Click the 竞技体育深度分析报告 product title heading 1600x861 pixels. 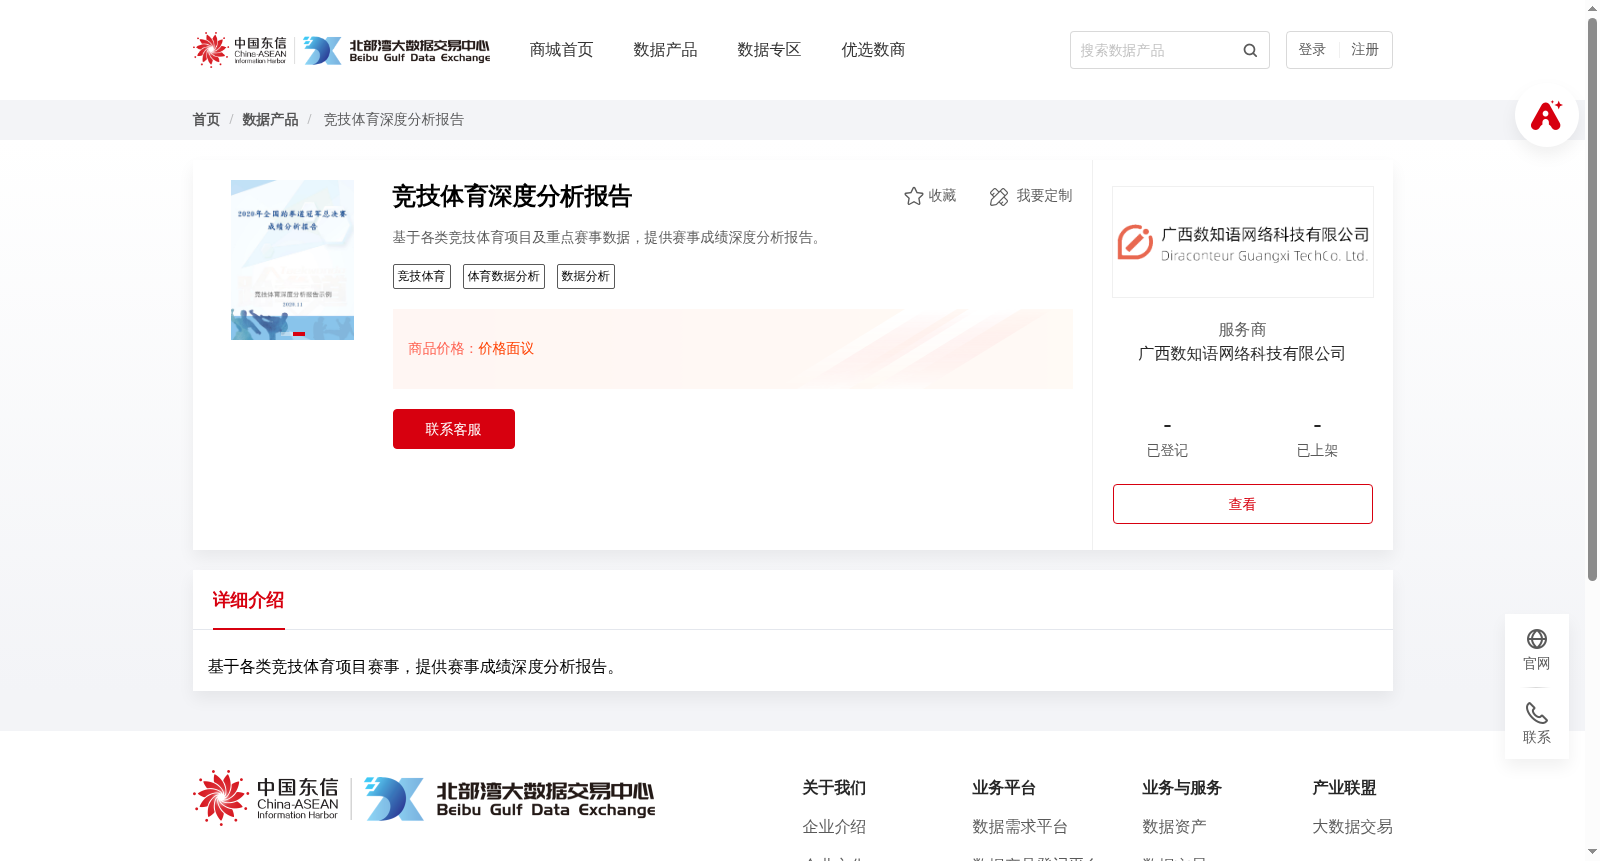pos(512,197)
